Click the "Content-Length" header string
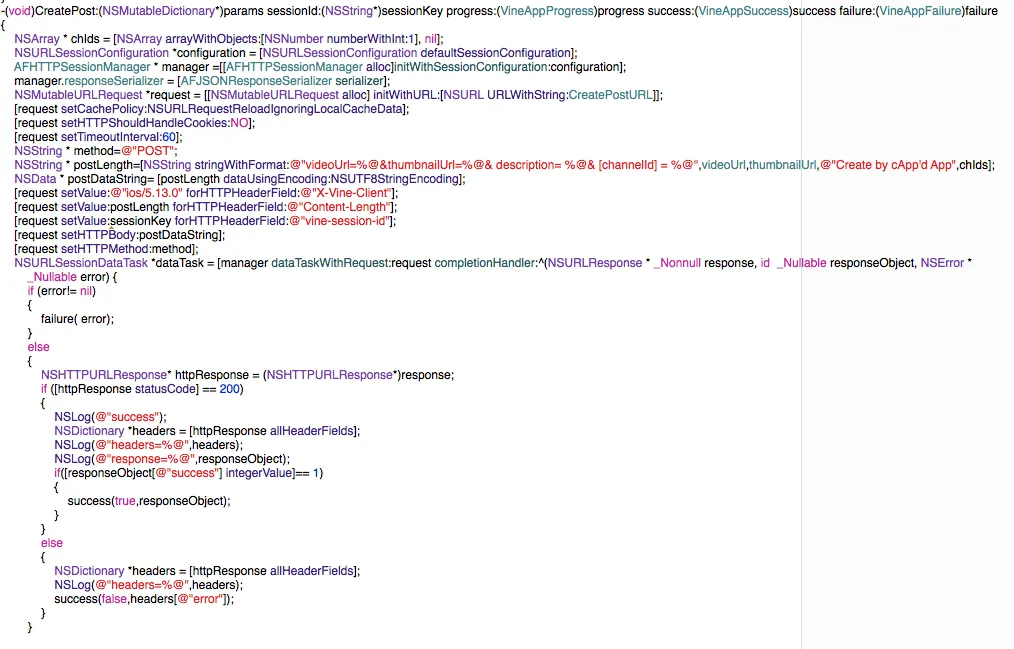 pos(342,207)
